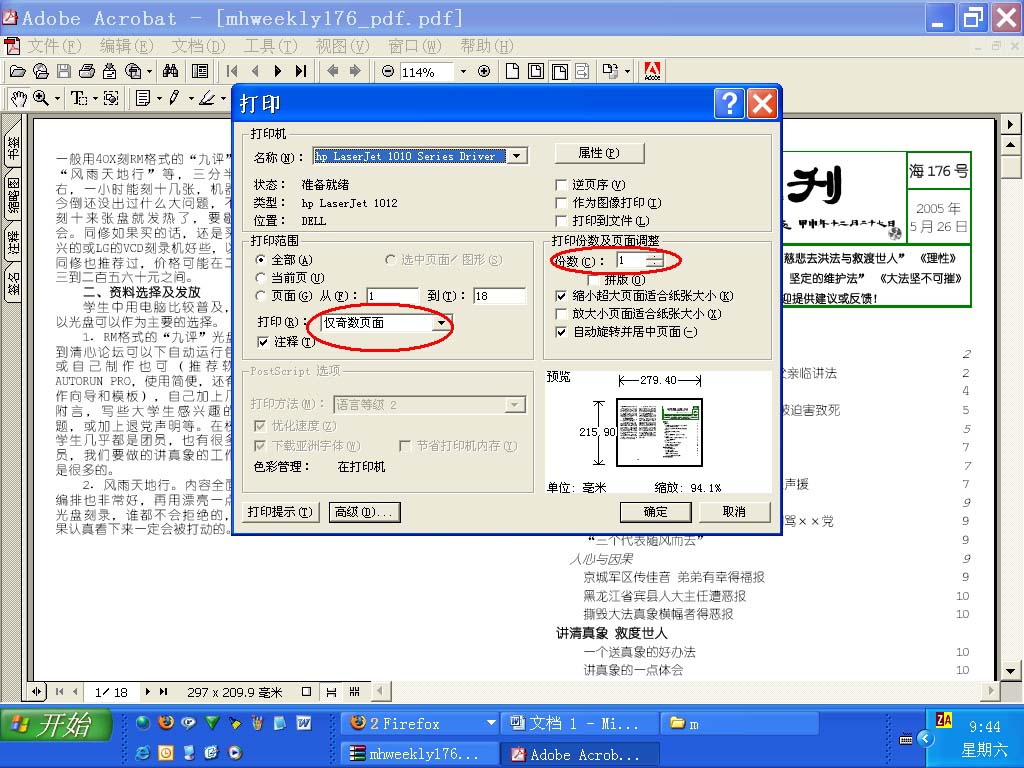Open the 视图 (View) menu
The width and height of the screenshot is (1024, 768).
342,46
